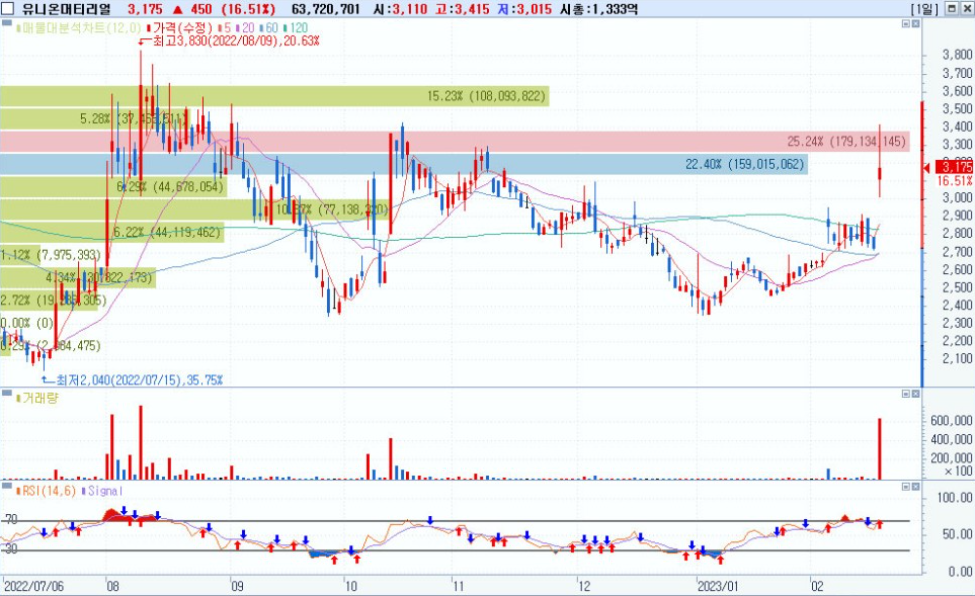Click the 100.00 RSI axis label
The width and height of the screenshot is (975, 596).
[x=954, y=498]
